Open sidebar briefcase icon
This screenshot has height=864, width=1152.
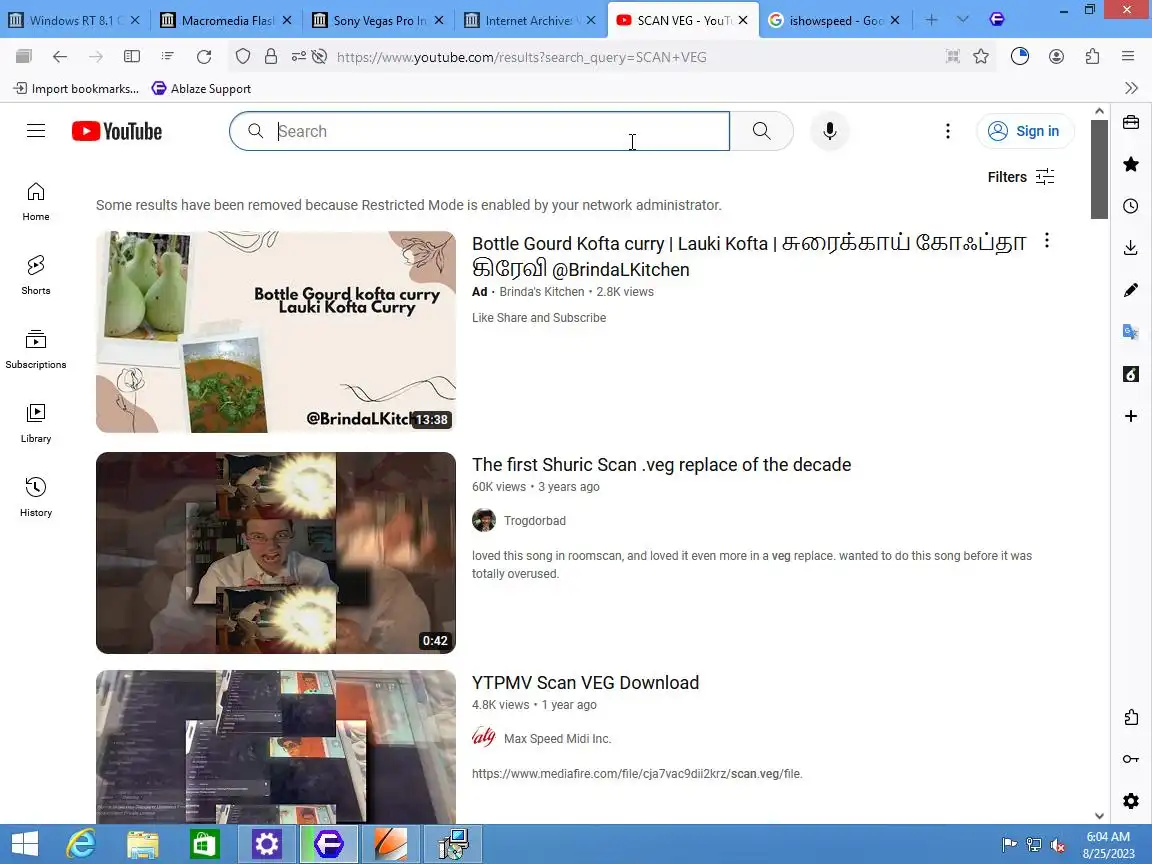tap(1131, 122)
